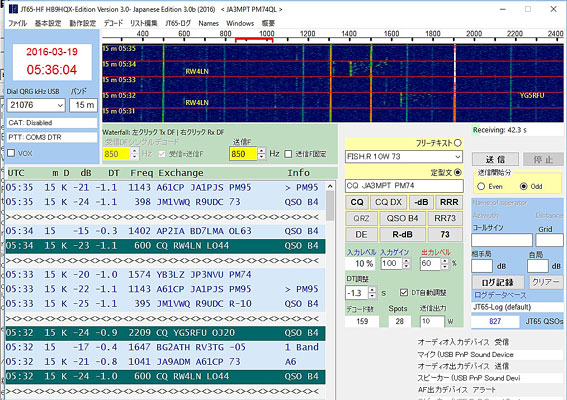Image resolution: width=567 pixels, height=400 pixels.
Task: Open the Windows menu
Action: 240,24
